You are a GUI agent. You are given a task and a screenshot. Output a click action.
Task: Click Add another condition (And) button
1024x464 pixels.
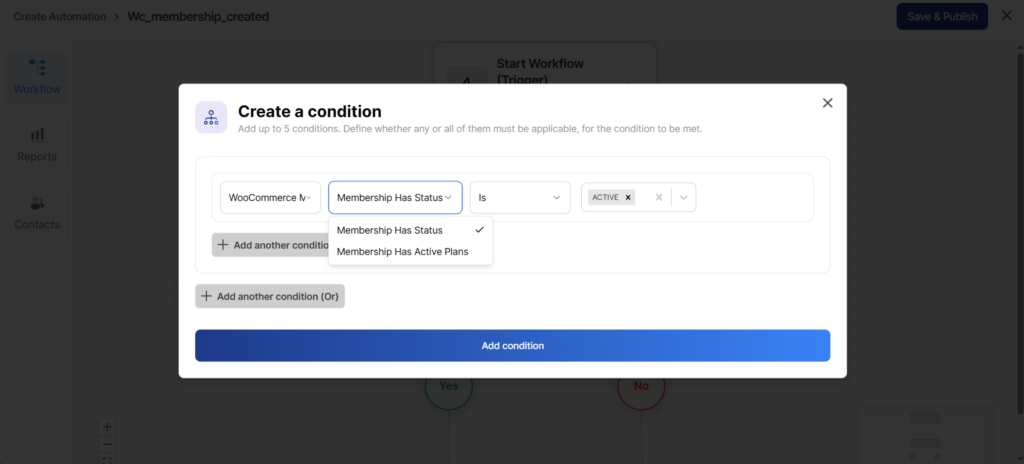272,245
